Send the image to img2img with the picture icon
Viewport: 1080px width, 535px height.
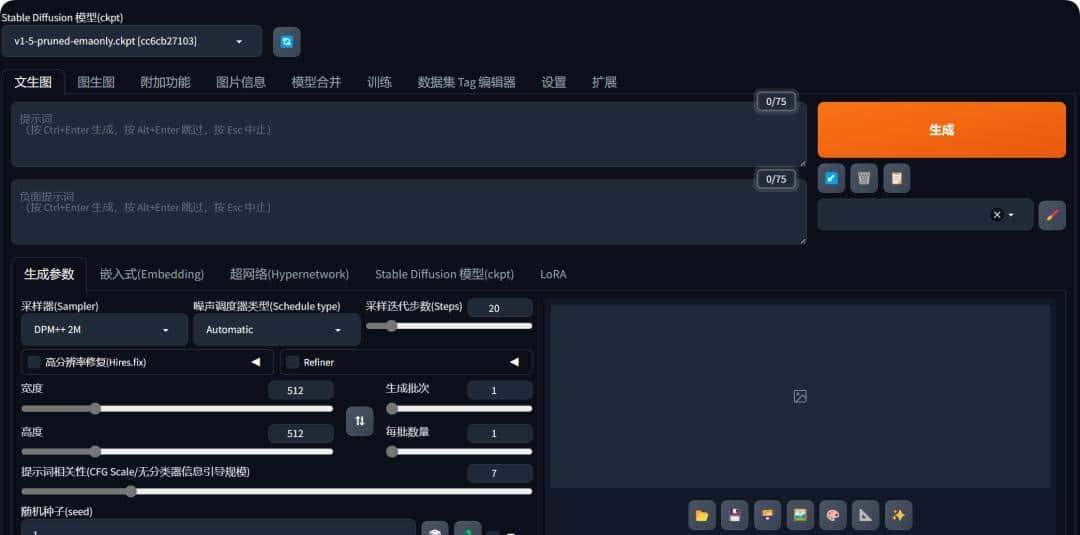tap(800, 515)
